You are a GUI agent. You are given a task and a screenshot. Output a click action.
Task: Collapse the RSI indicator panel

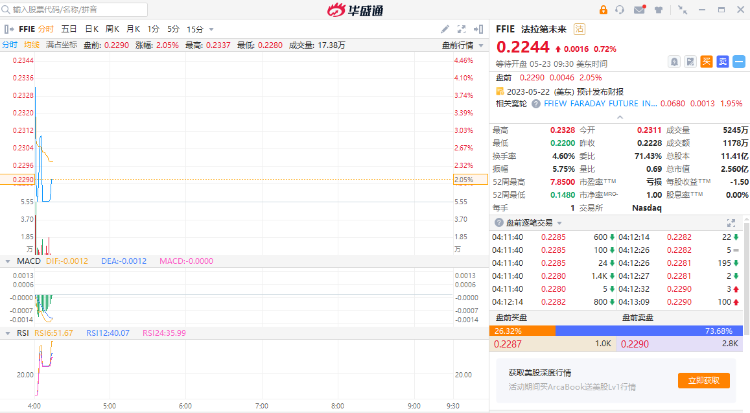8,333
